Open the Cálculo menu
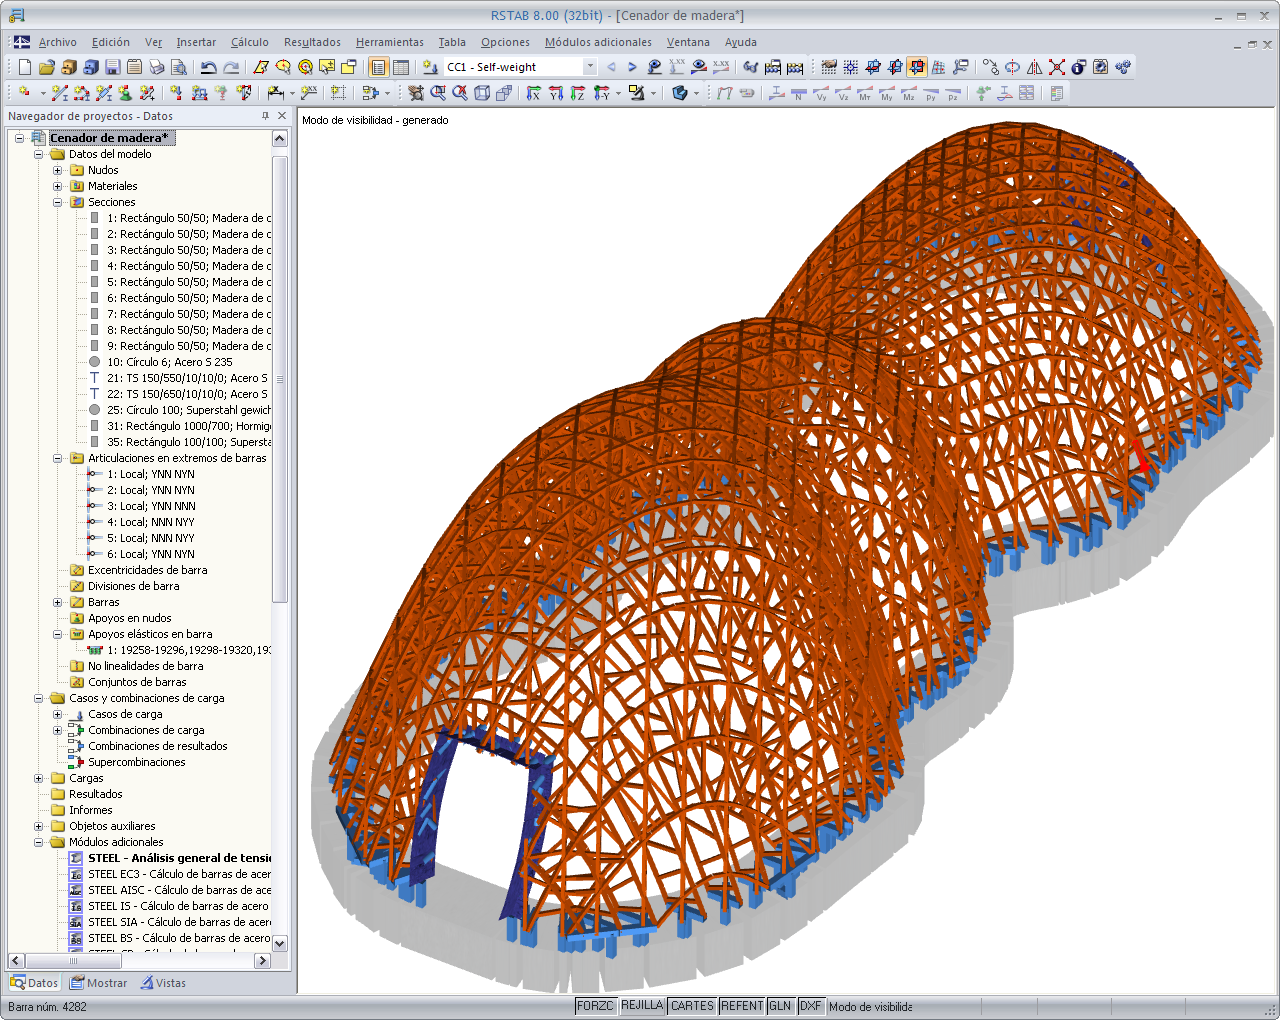 pyautogui.click(x=249, y=42)
